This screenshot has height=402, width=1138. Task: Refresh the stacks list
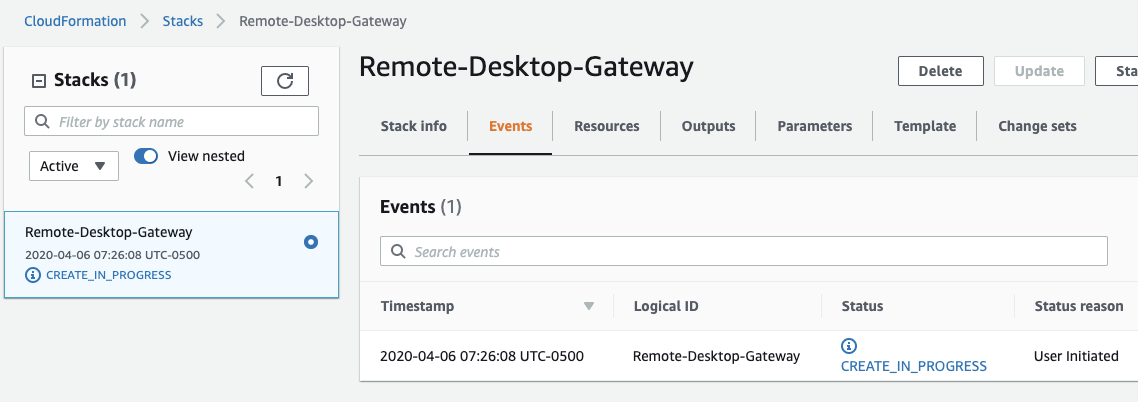point(284,81)
